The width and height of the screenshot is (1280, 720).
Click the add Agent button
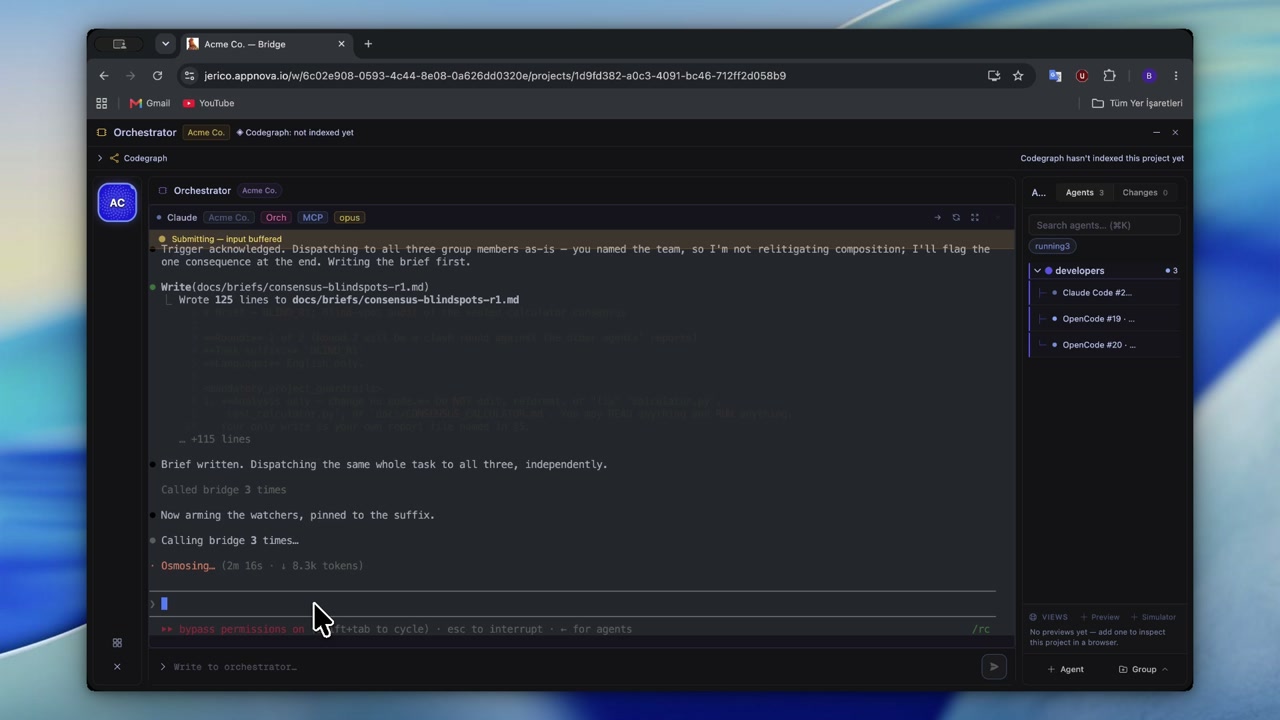pos(1066,669)
